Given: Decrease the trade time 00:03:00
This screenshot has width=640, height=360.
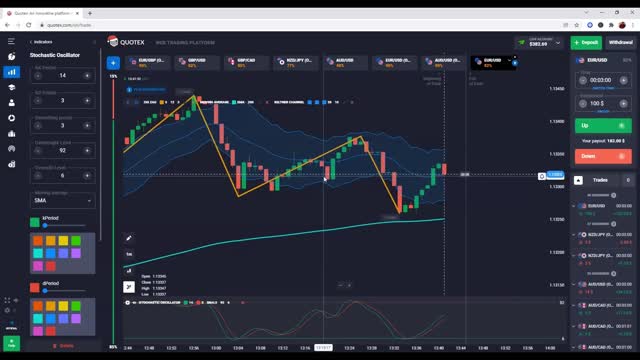Looking at the screenshot, I should click(x=583, y=80).
